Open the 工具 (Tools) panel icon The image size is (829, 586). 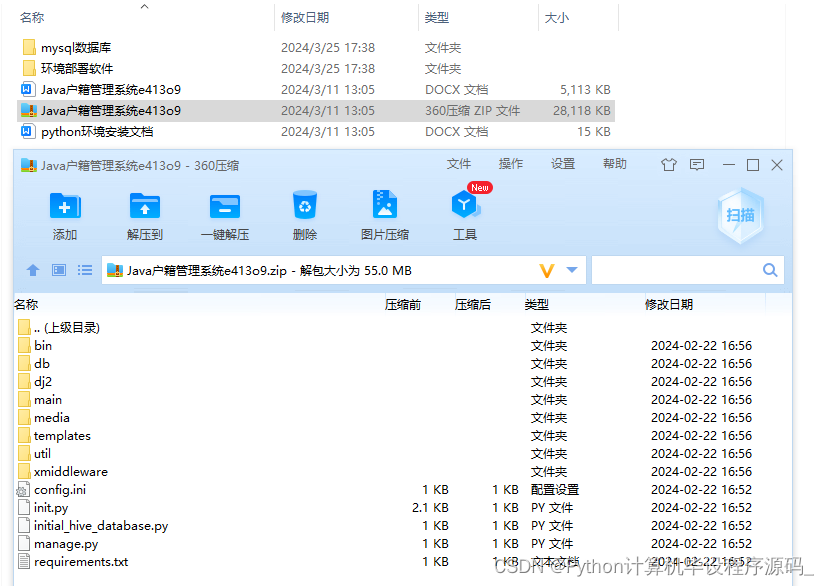pyautogui.click(x=463, y=212)
